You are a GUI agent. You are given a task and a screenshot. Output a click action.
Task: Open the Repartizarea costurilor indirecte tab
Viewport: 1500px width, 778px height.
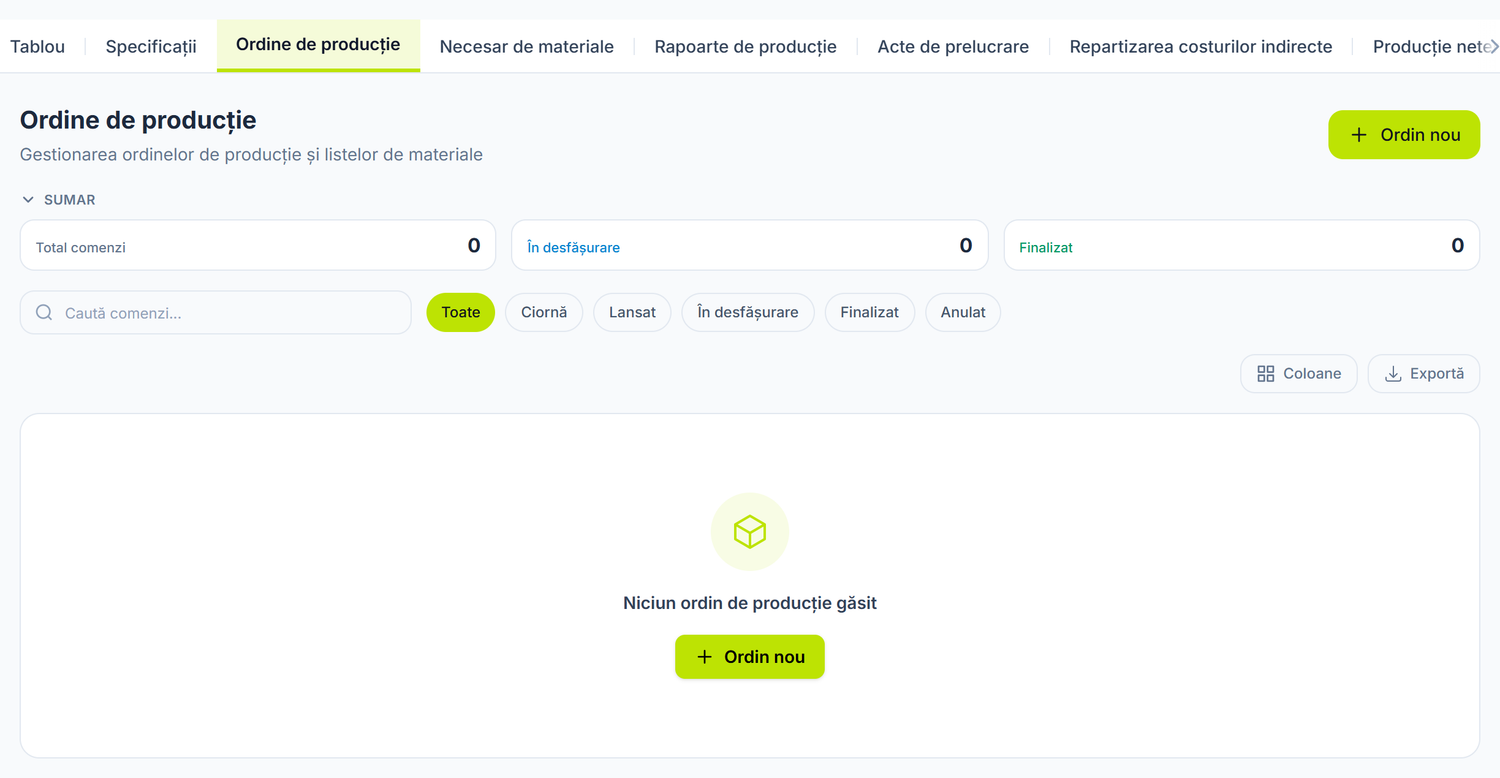coord(1201,46)
